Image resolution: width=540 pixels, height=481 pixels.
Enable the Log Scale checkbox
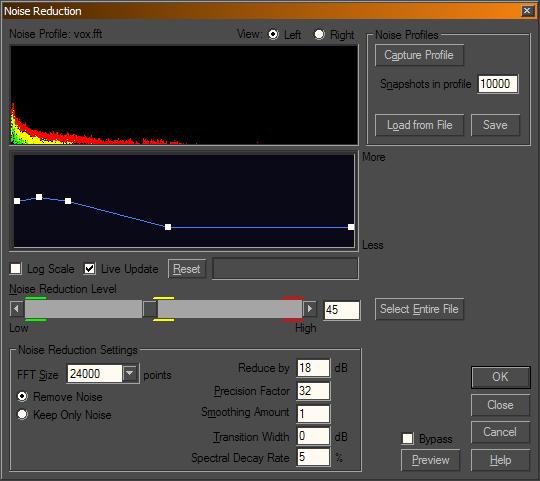click(x=15, y=269)
